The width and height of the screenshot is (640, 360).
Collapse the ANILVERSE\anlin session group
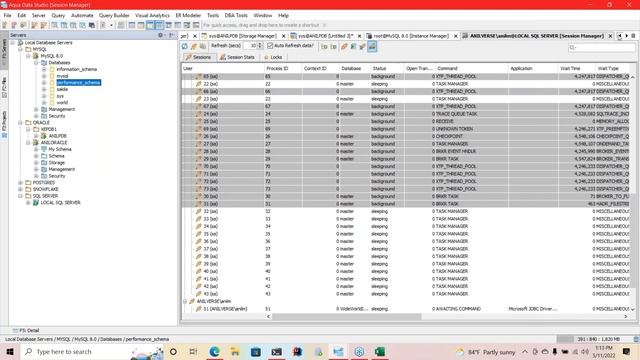(185, 301)
